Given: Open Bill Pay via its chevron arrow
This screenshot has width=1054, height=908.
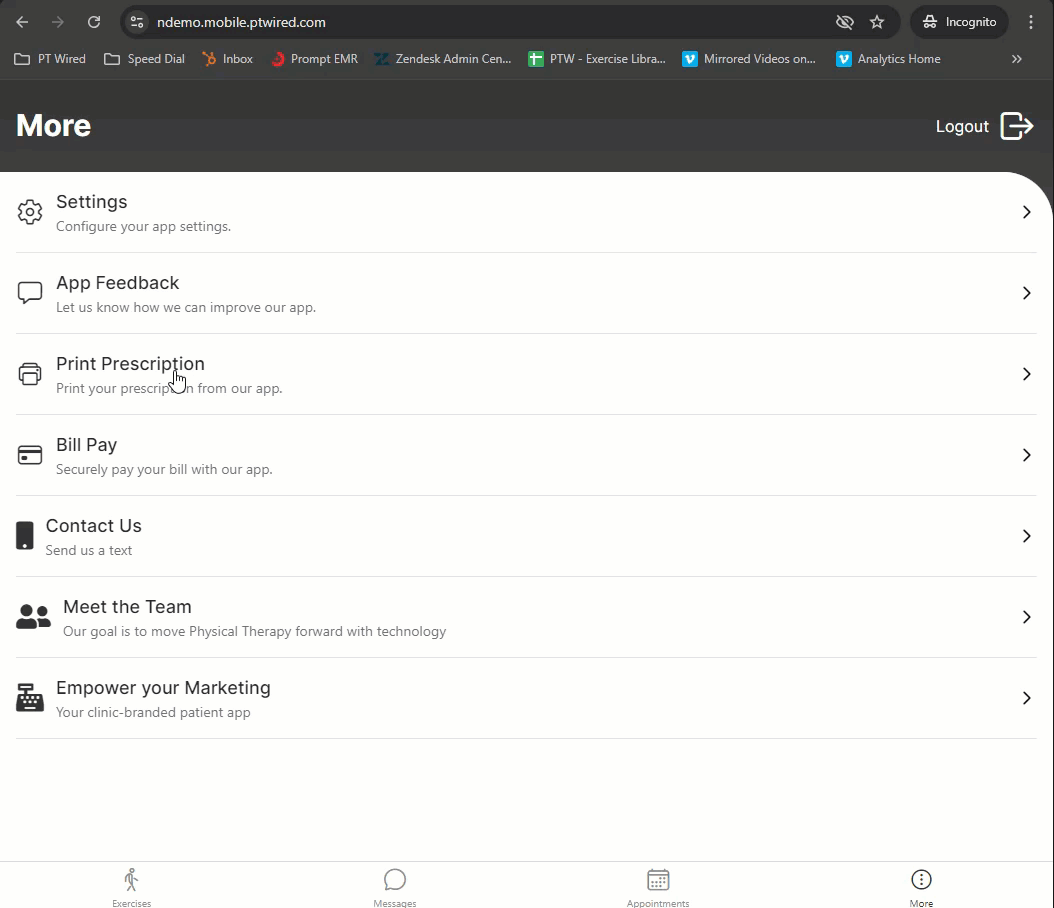Looking at the screenshot, I should pyautogui.click(x=1026, y=455).
